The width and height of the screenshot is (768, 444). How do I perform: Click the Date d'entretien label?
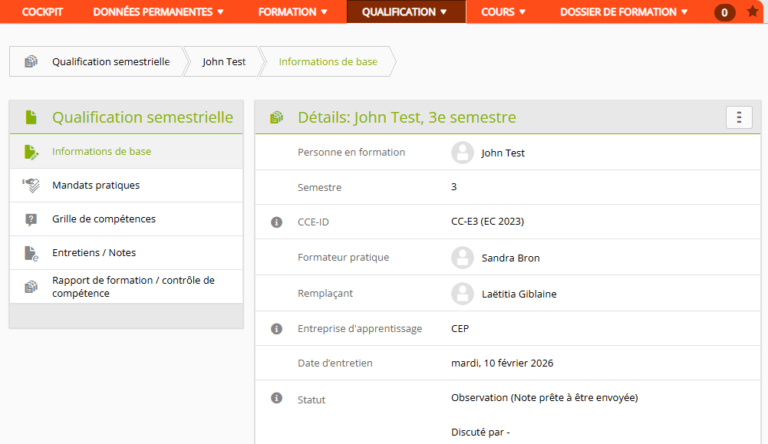coord(335,363)
